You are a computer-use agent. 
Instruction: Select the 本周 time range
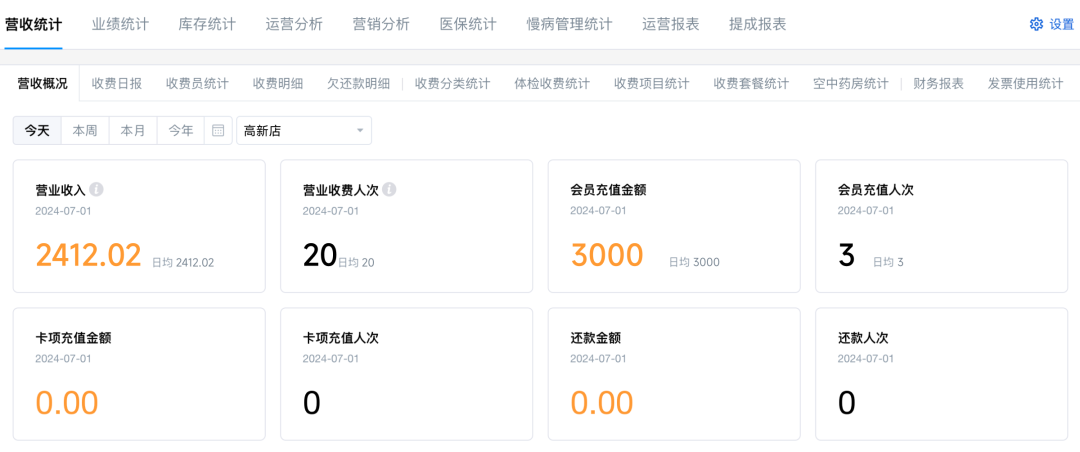[x=85, y=130]
